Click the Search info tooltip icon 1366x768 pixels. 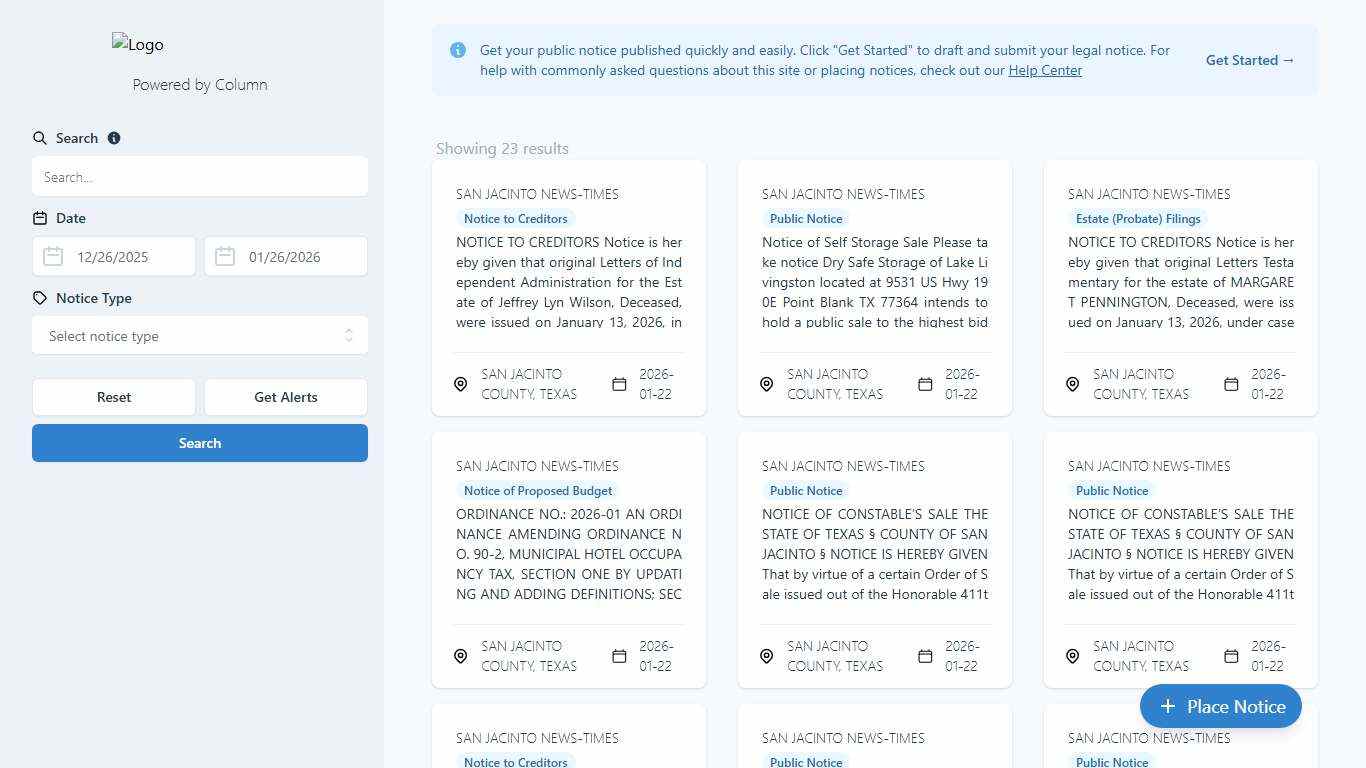click(x=114, y=138)
